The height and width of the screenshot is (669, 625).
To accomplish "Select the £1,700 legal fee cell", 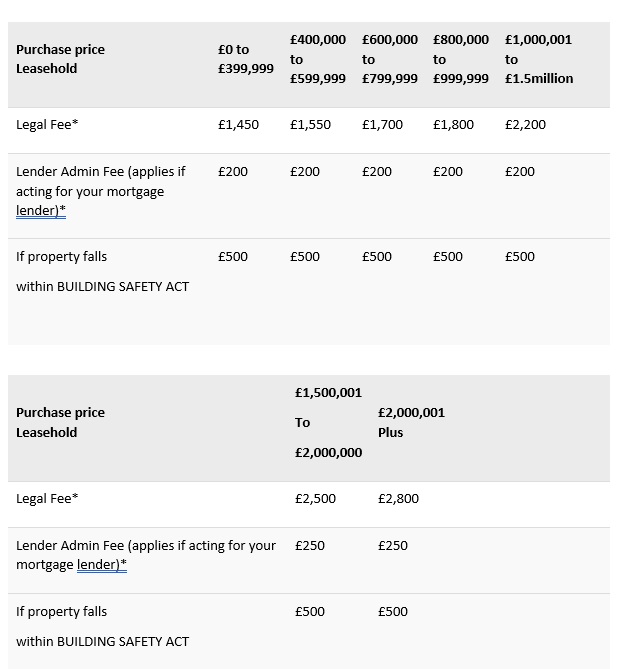I will (x=382, y=125).
